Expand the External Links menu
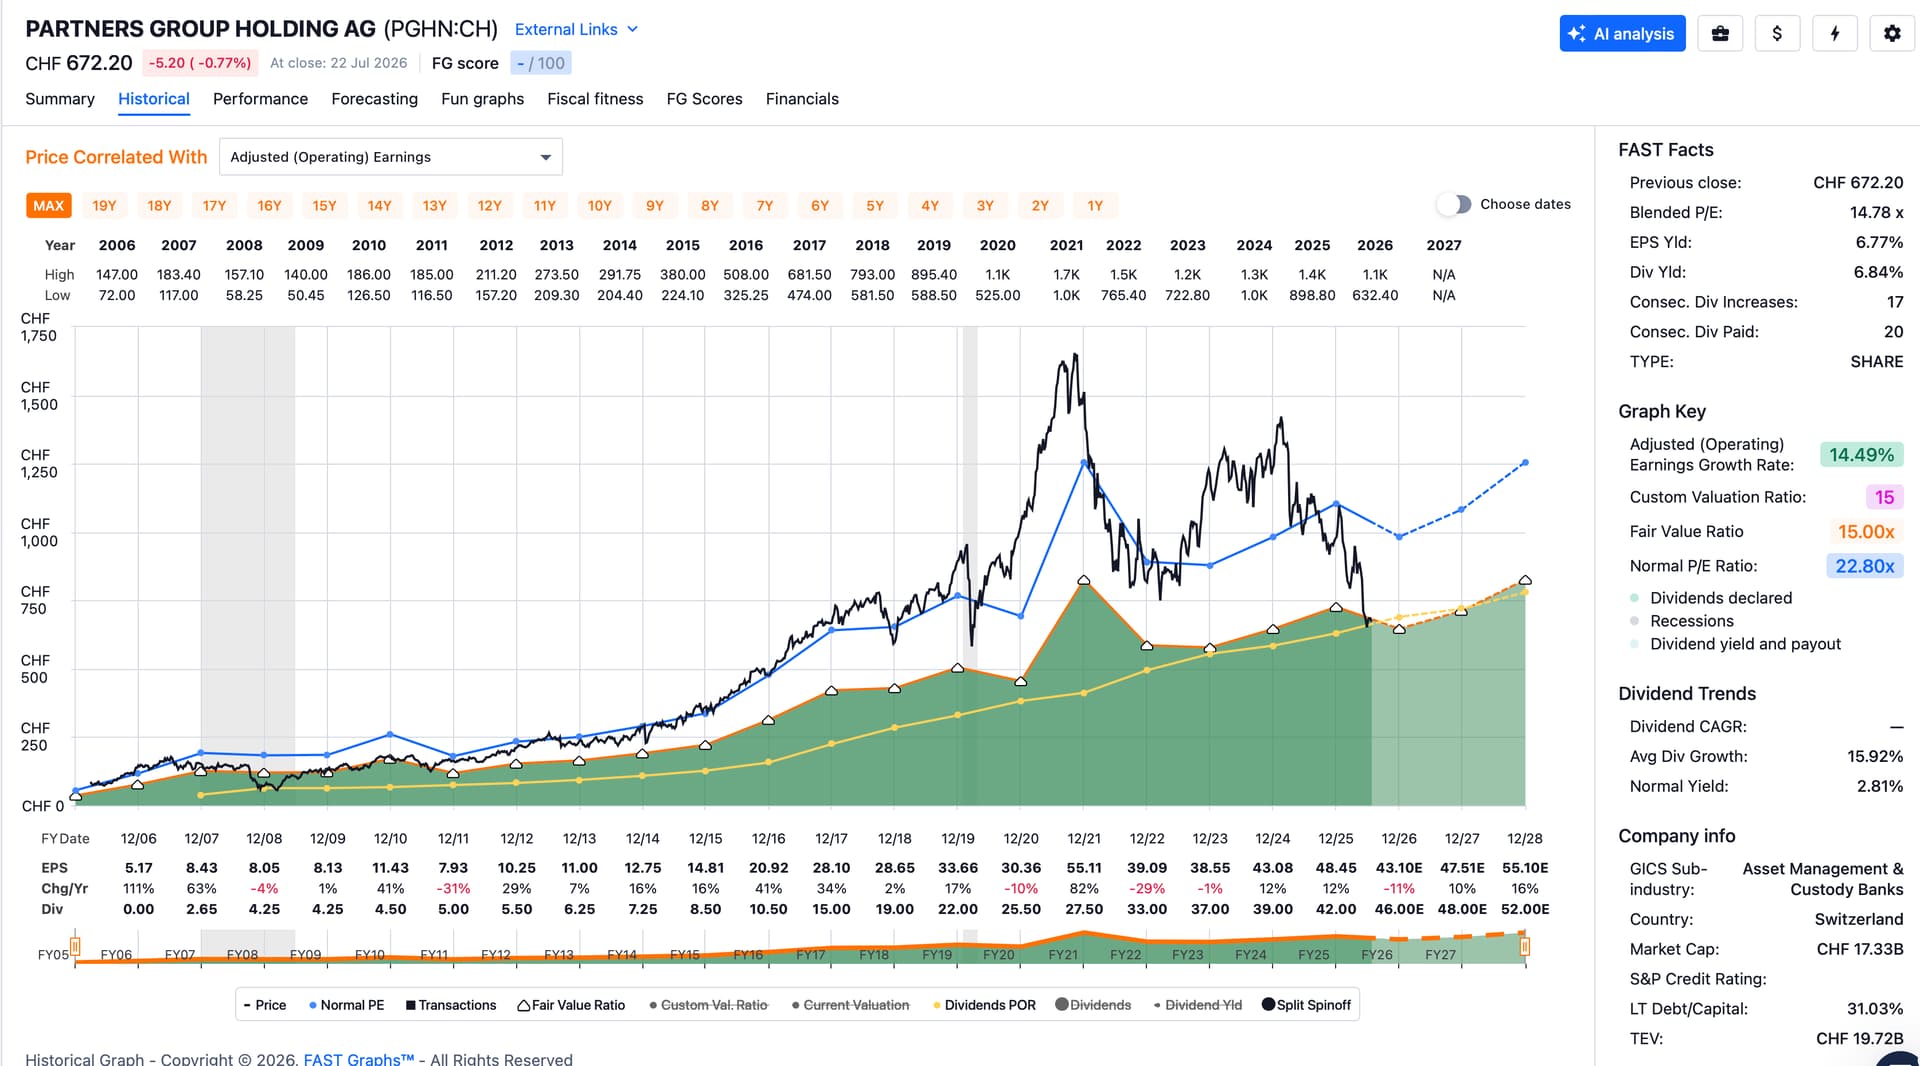The height and width of the screenshot is (1066, 1920). (x=576, y=30)
